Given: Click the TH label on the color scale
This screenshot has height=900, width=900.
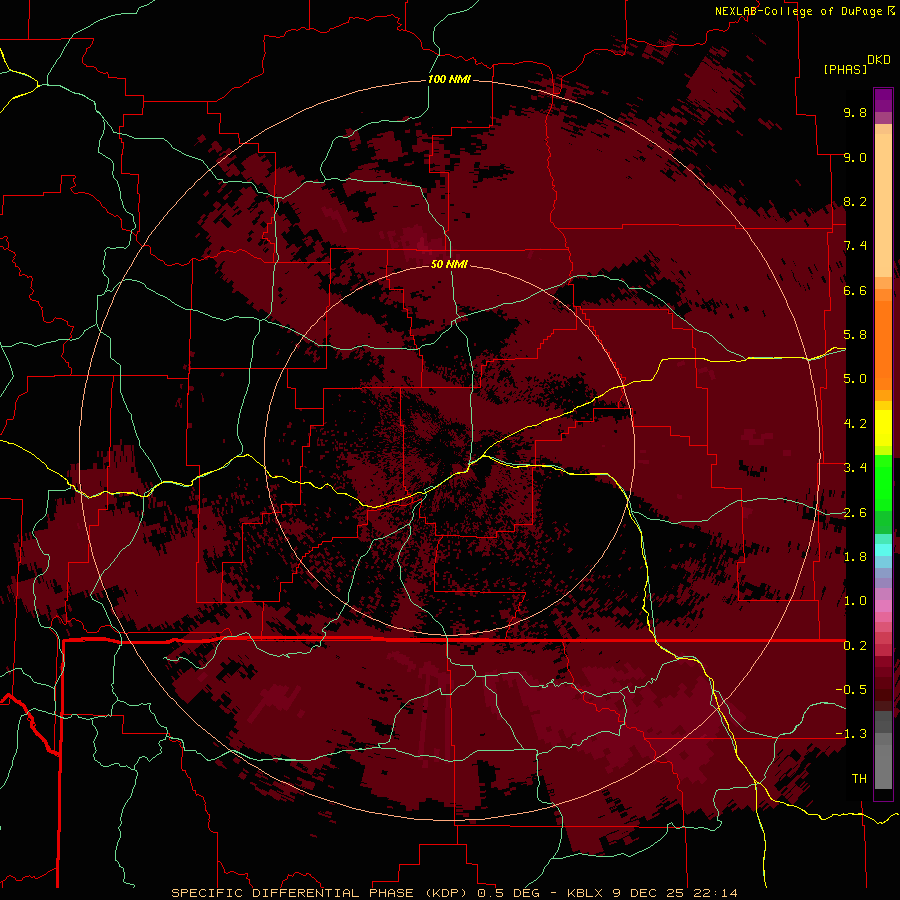Looking at the screenshot, I should [x=859, y=779].
